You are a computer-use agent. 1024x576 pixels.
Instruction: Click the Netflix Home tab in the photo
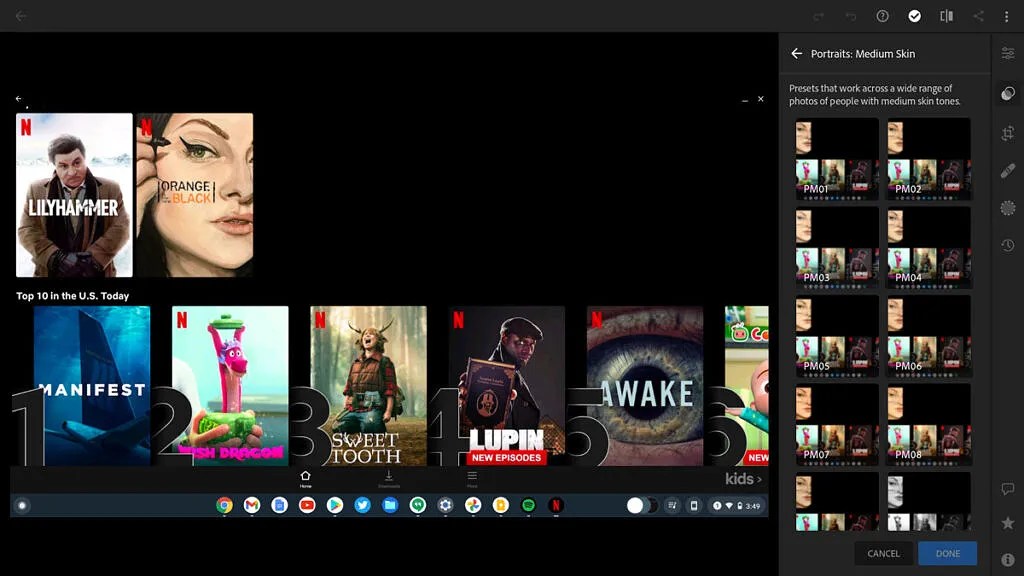(x=305, y=479)
